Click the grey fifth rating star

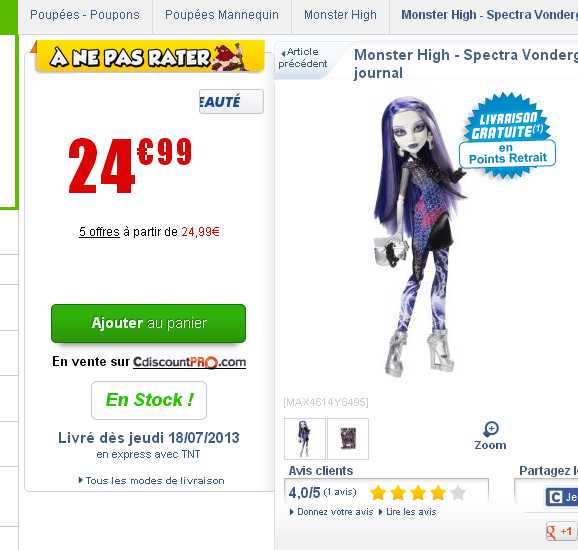[x=458, y=492]
